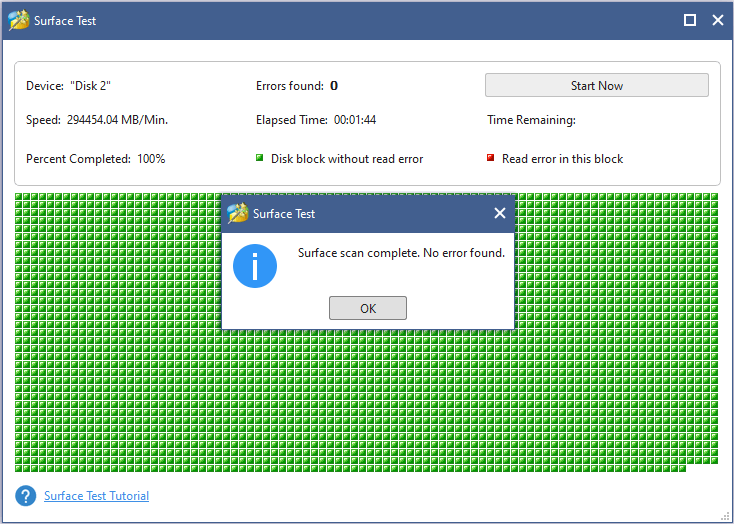Click the red read-error legend square

(x=490, y=158)
